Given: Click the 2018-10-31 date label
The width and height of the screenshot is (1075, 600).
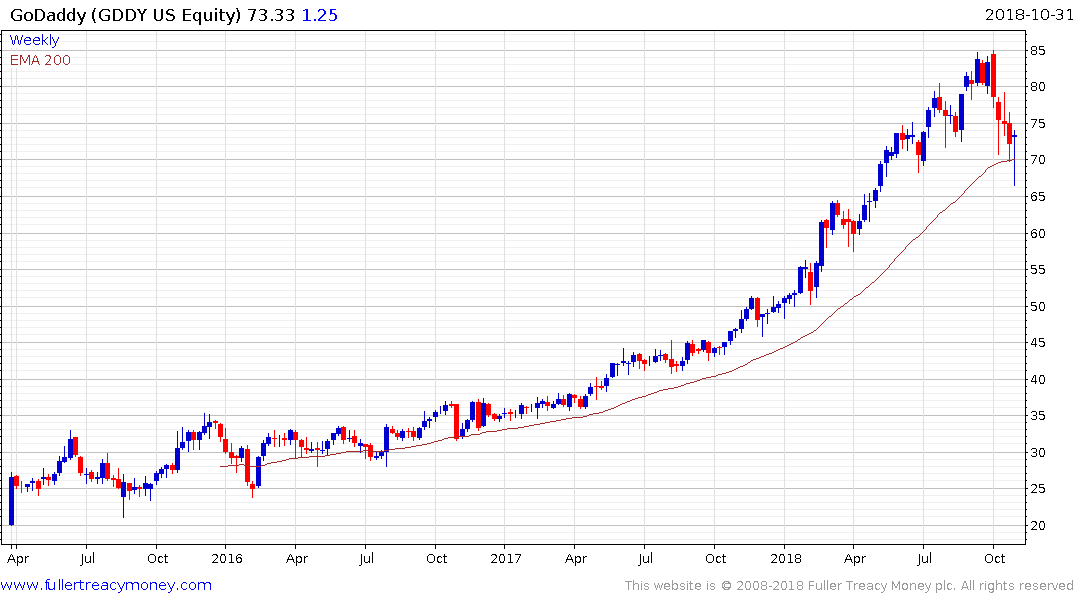Looking at the screenshot, I should click(x=1028, y=14).
